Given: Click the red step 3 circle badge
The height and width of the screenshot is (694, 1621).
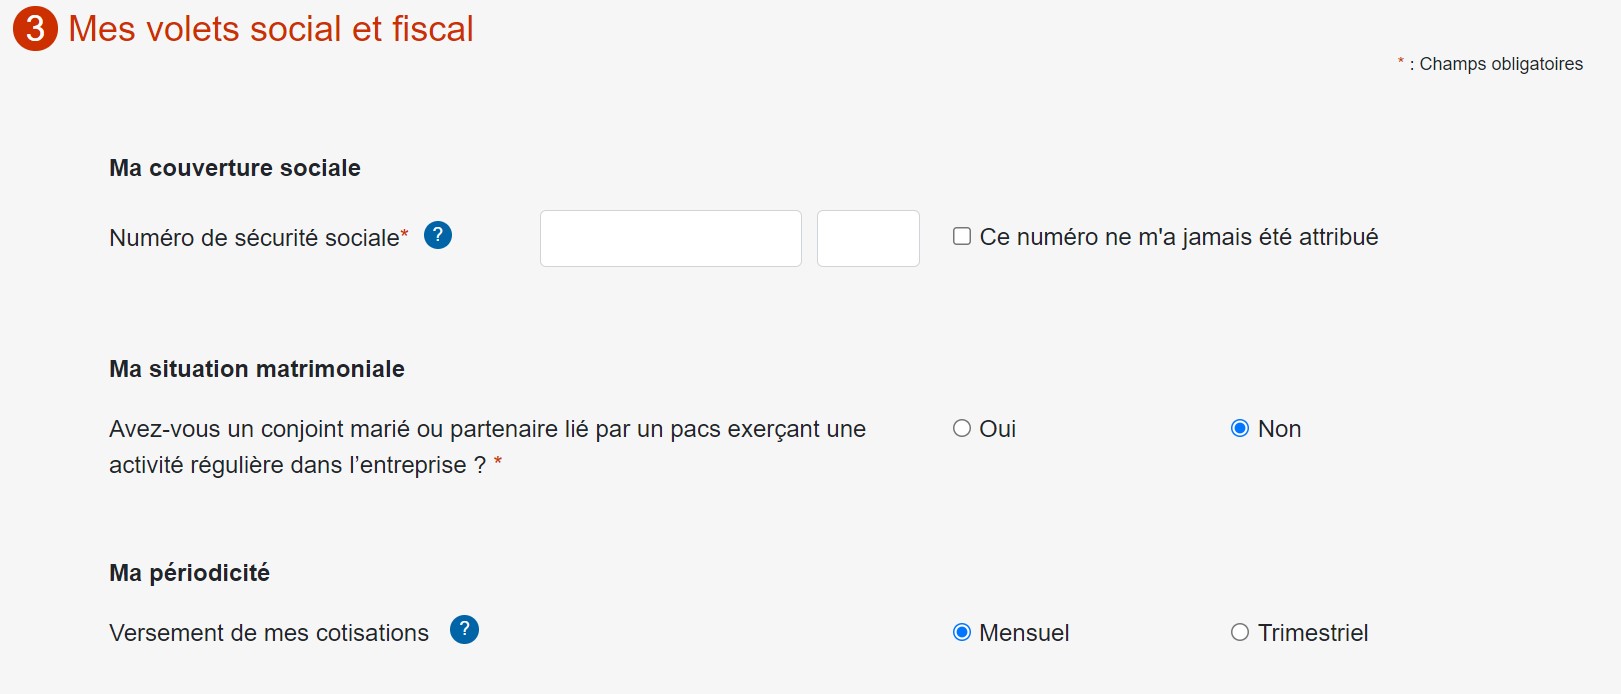Looking at the screenshot, I should (35, 28).
